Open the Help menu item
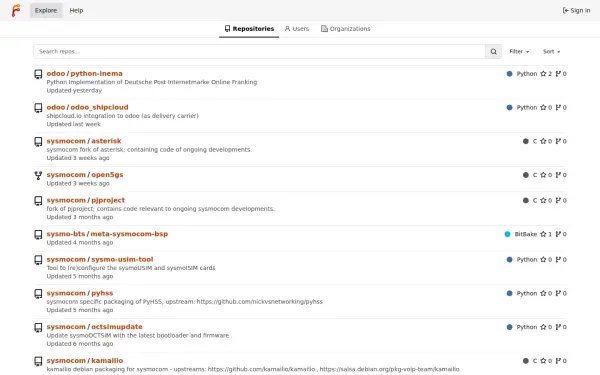Viewport: 600px width, 375px height. pos(76,10)
